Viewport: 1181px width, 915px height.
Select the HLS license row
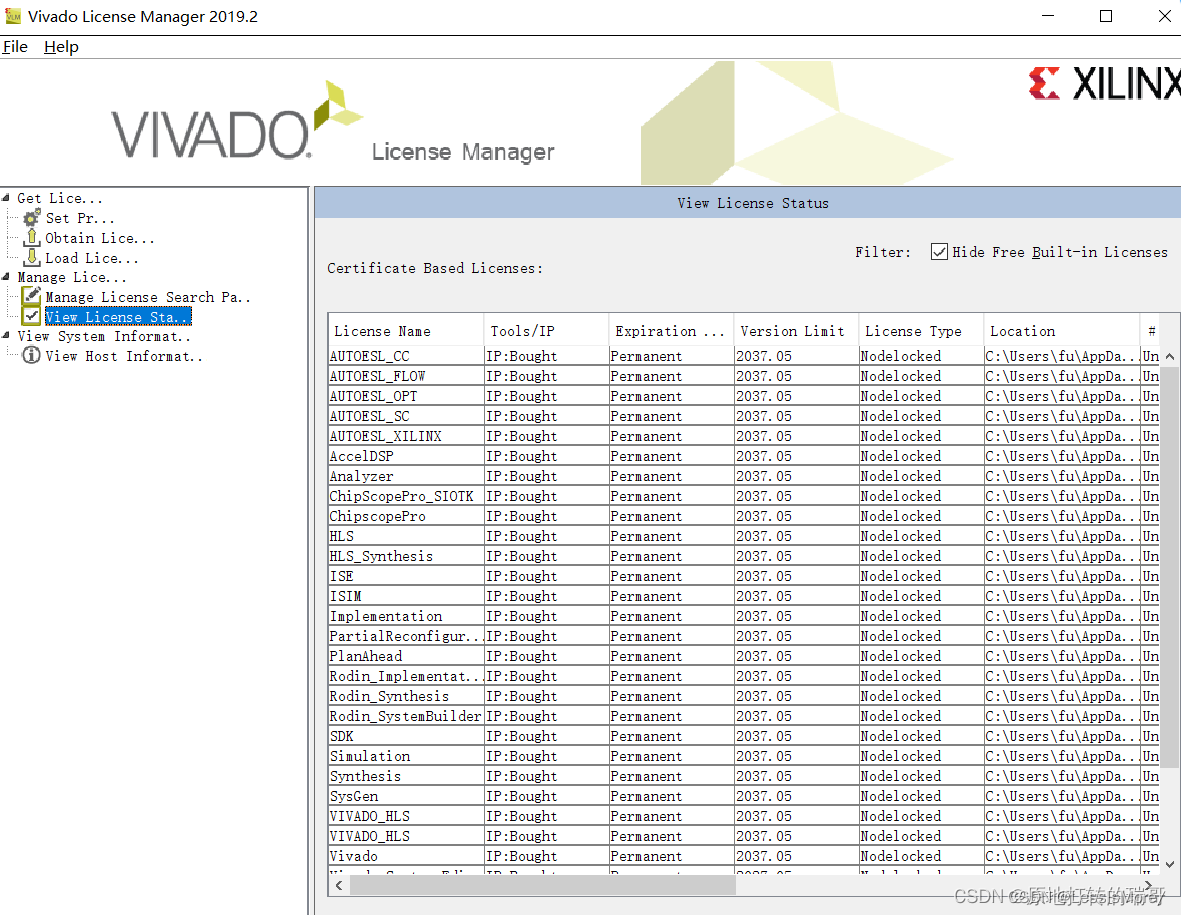(x=744, y=535)
